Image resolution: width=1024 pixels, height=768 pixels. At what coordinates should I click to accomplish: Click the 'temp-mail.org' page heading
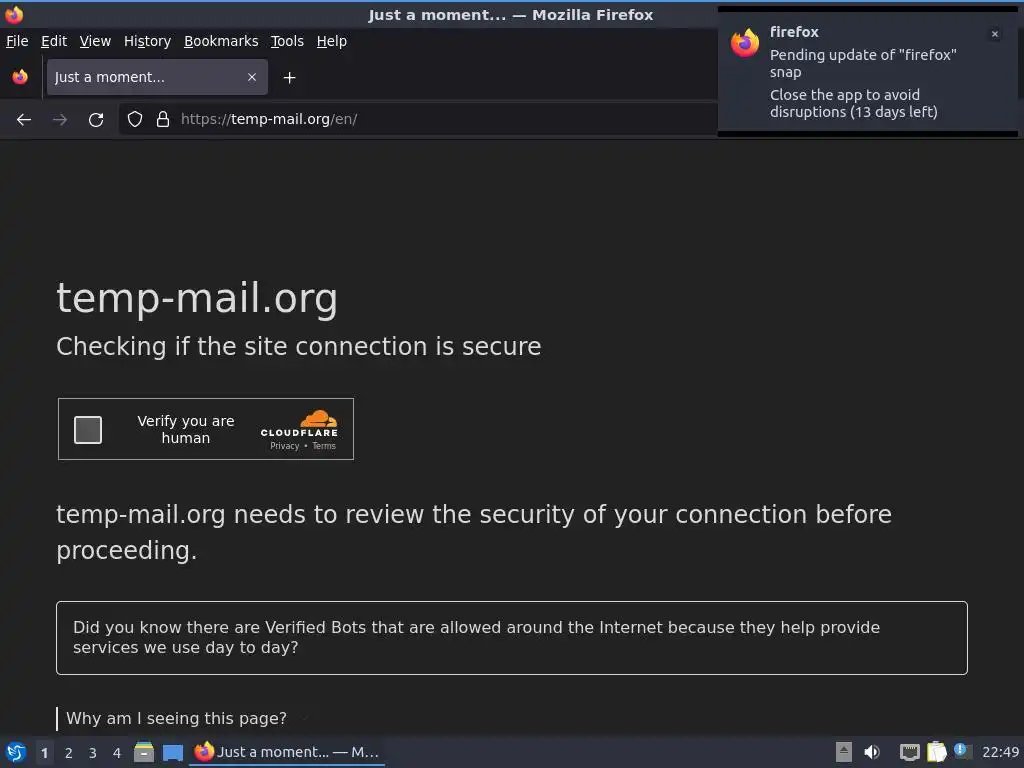pyautogui.click(x=197, y=299)
